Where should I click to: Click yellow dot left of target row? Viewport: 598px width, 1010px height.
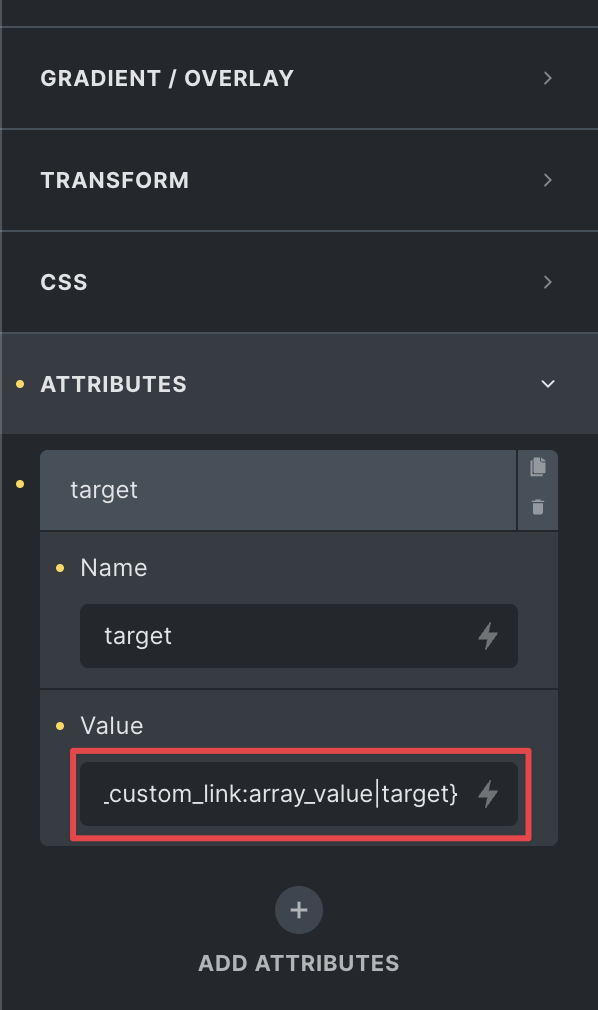20,484
